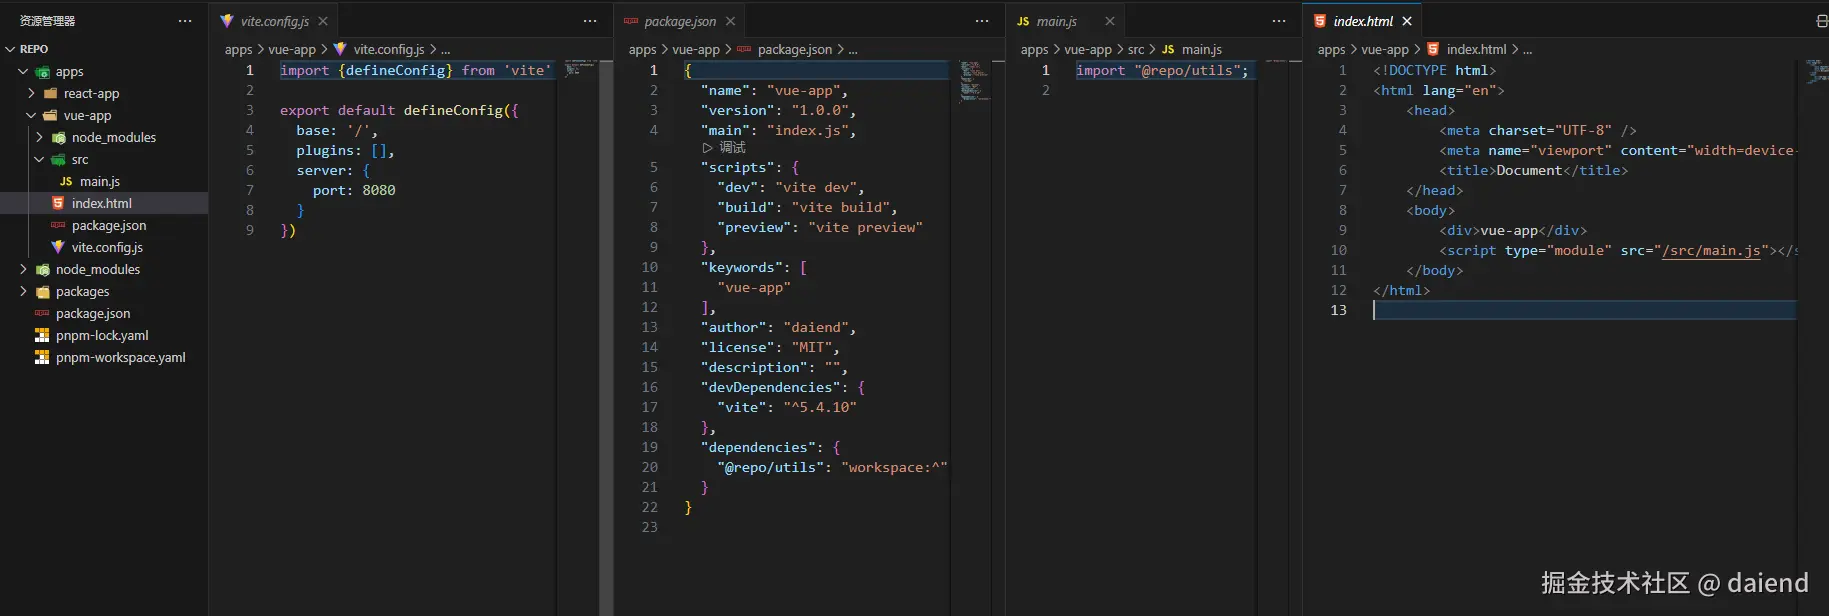Image resolution: width=1829 pixels, height=616 pixels.
Task: Close the main.js tab
Action: click(1110, 21)
